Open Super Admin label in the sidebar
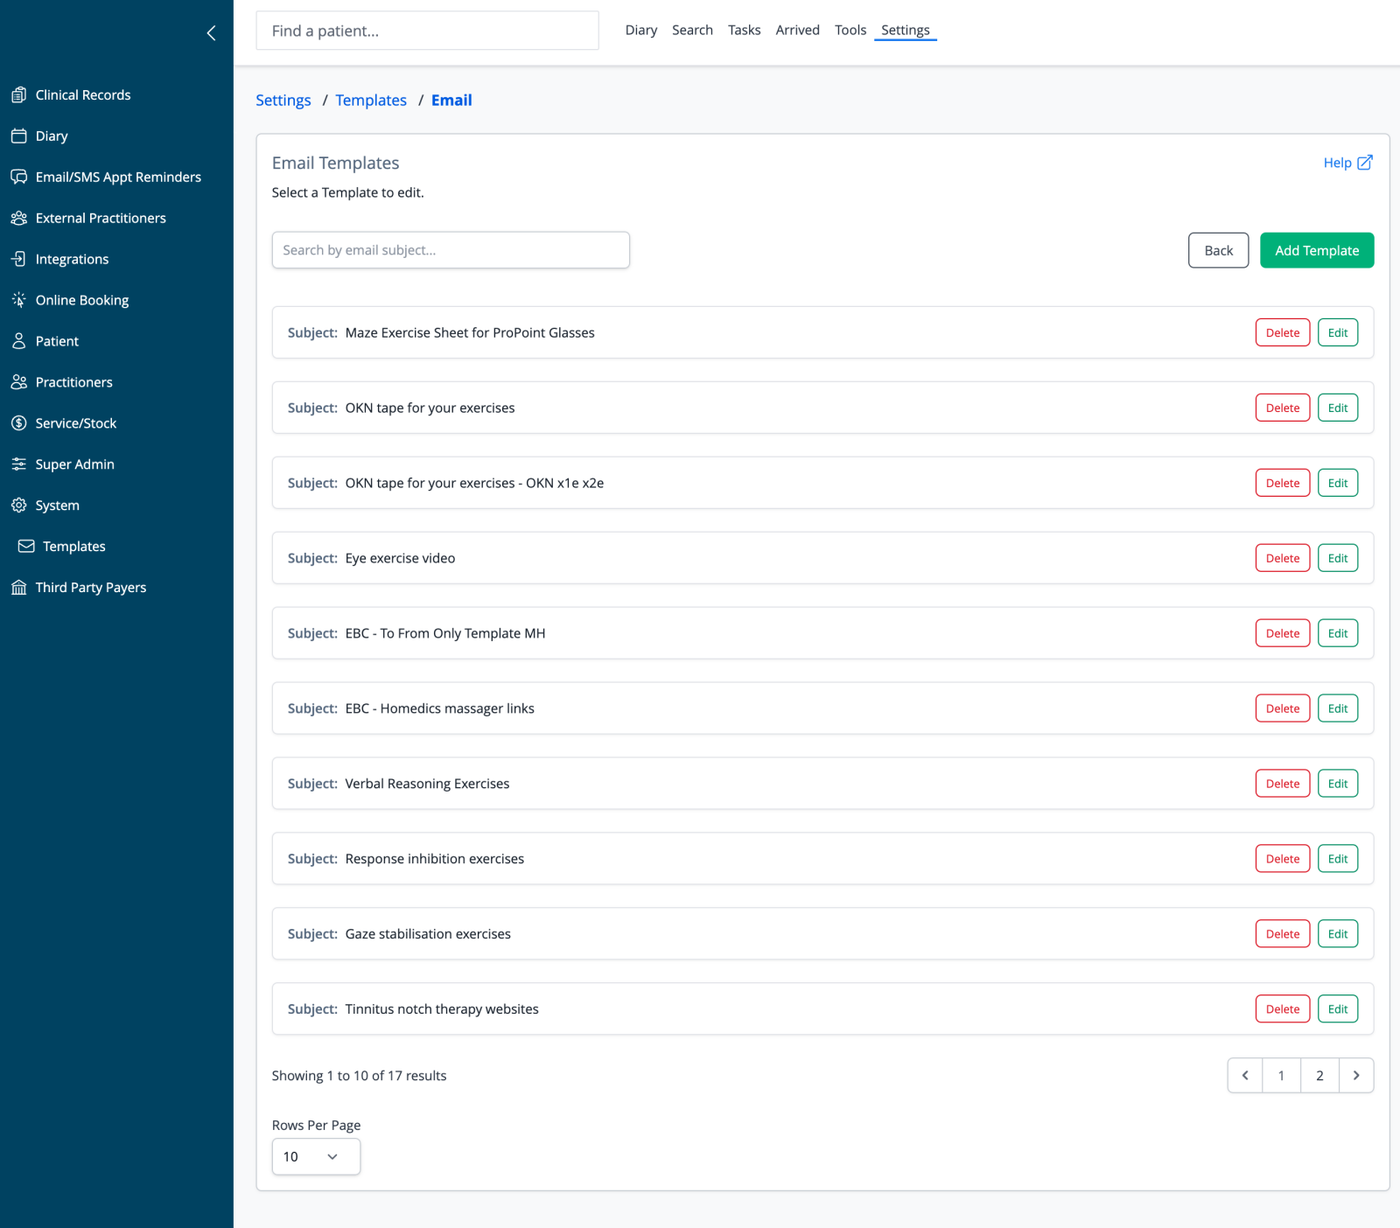The height and width of the screenshot is (1228, 1400). pyautogui.click(x=75, y=464)
